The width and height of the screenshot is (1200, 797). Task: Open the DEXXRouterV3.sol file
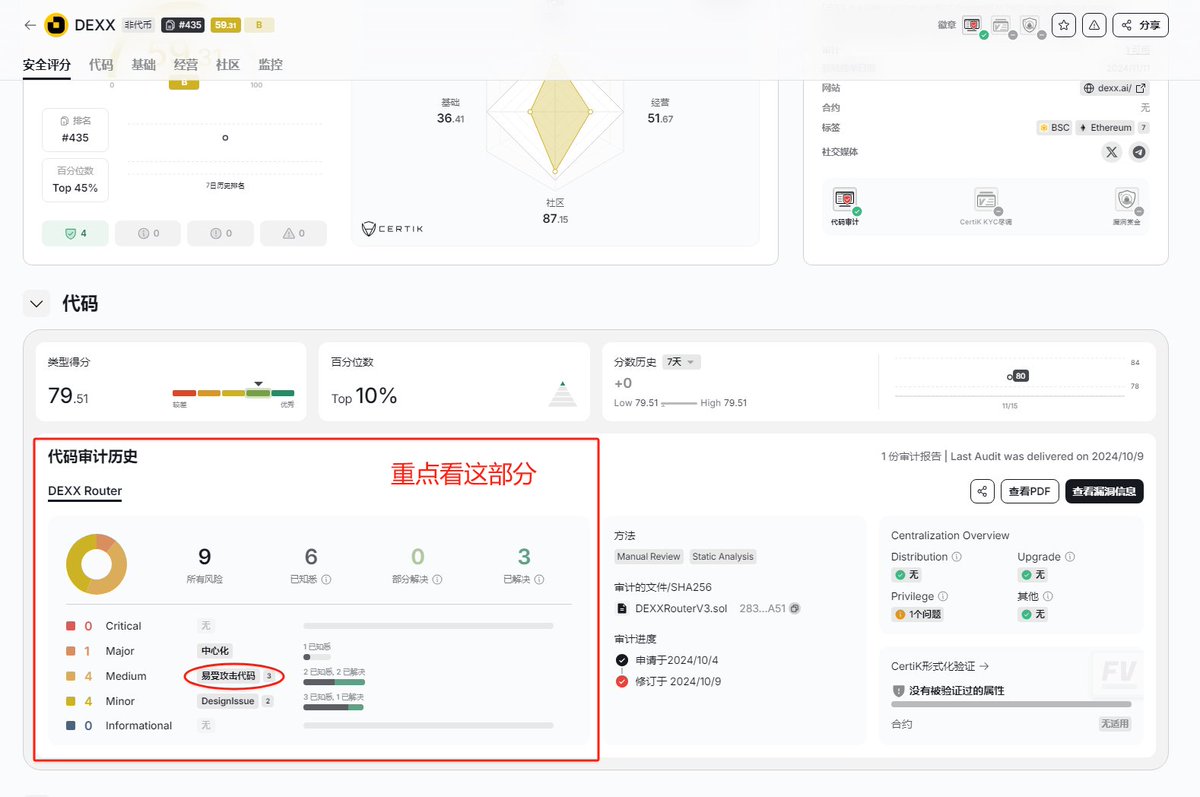pos(681,608)
